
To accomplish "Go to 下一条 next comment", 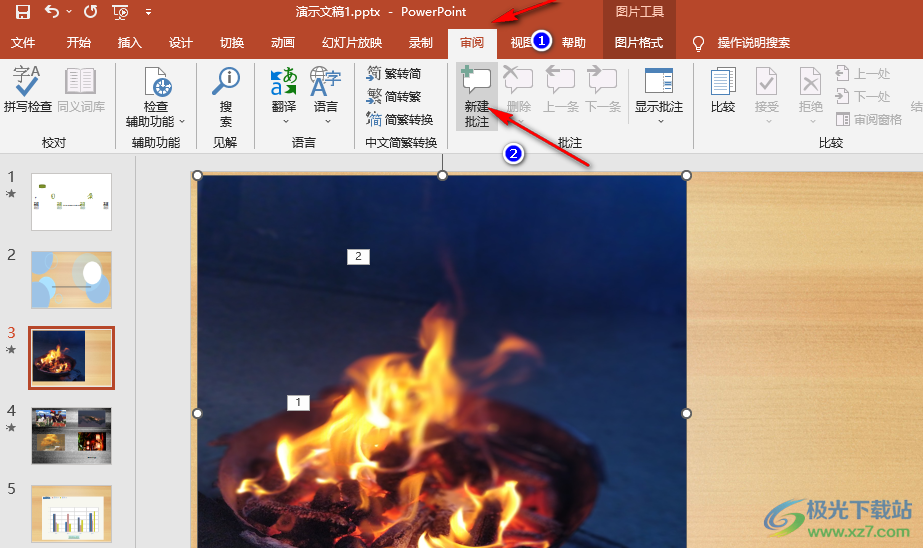I will click(603, 89).
